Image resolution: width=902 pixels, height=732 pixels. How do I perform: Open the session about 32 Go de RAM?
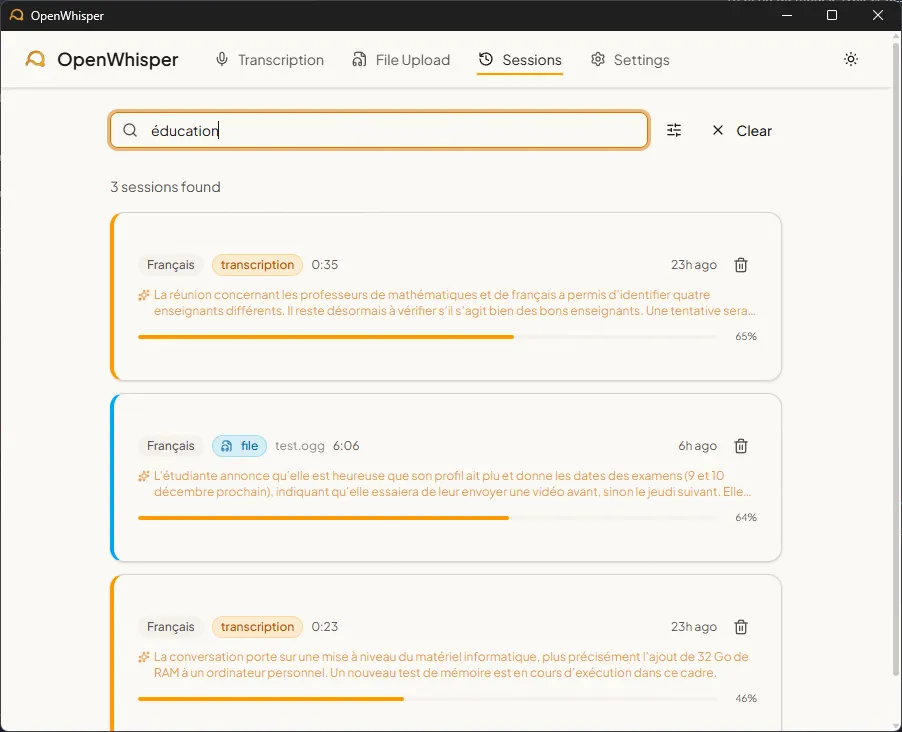tap(450, 665)
